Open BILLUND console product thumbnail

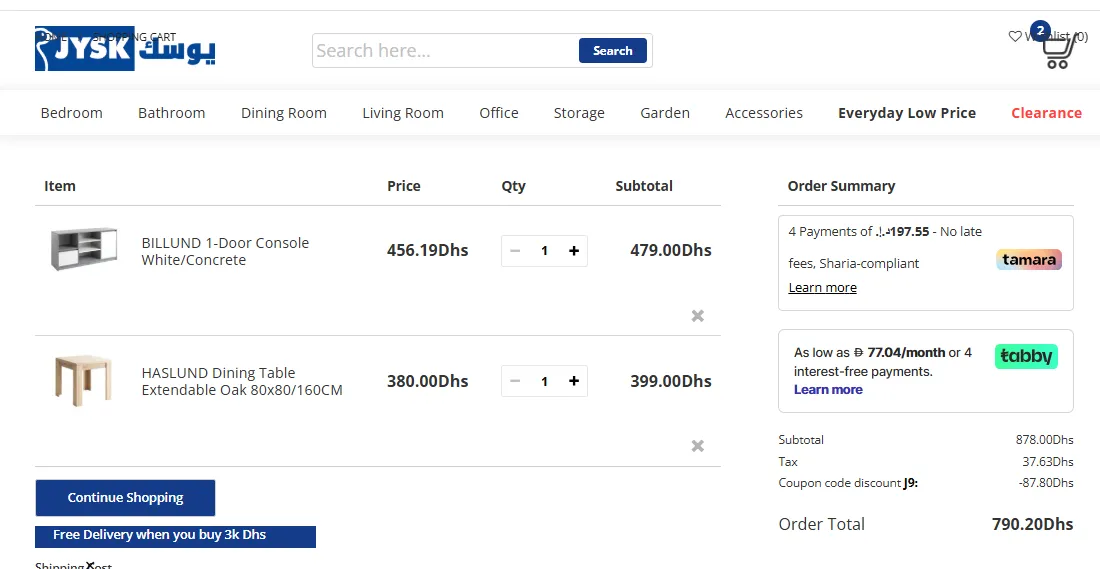83,249
